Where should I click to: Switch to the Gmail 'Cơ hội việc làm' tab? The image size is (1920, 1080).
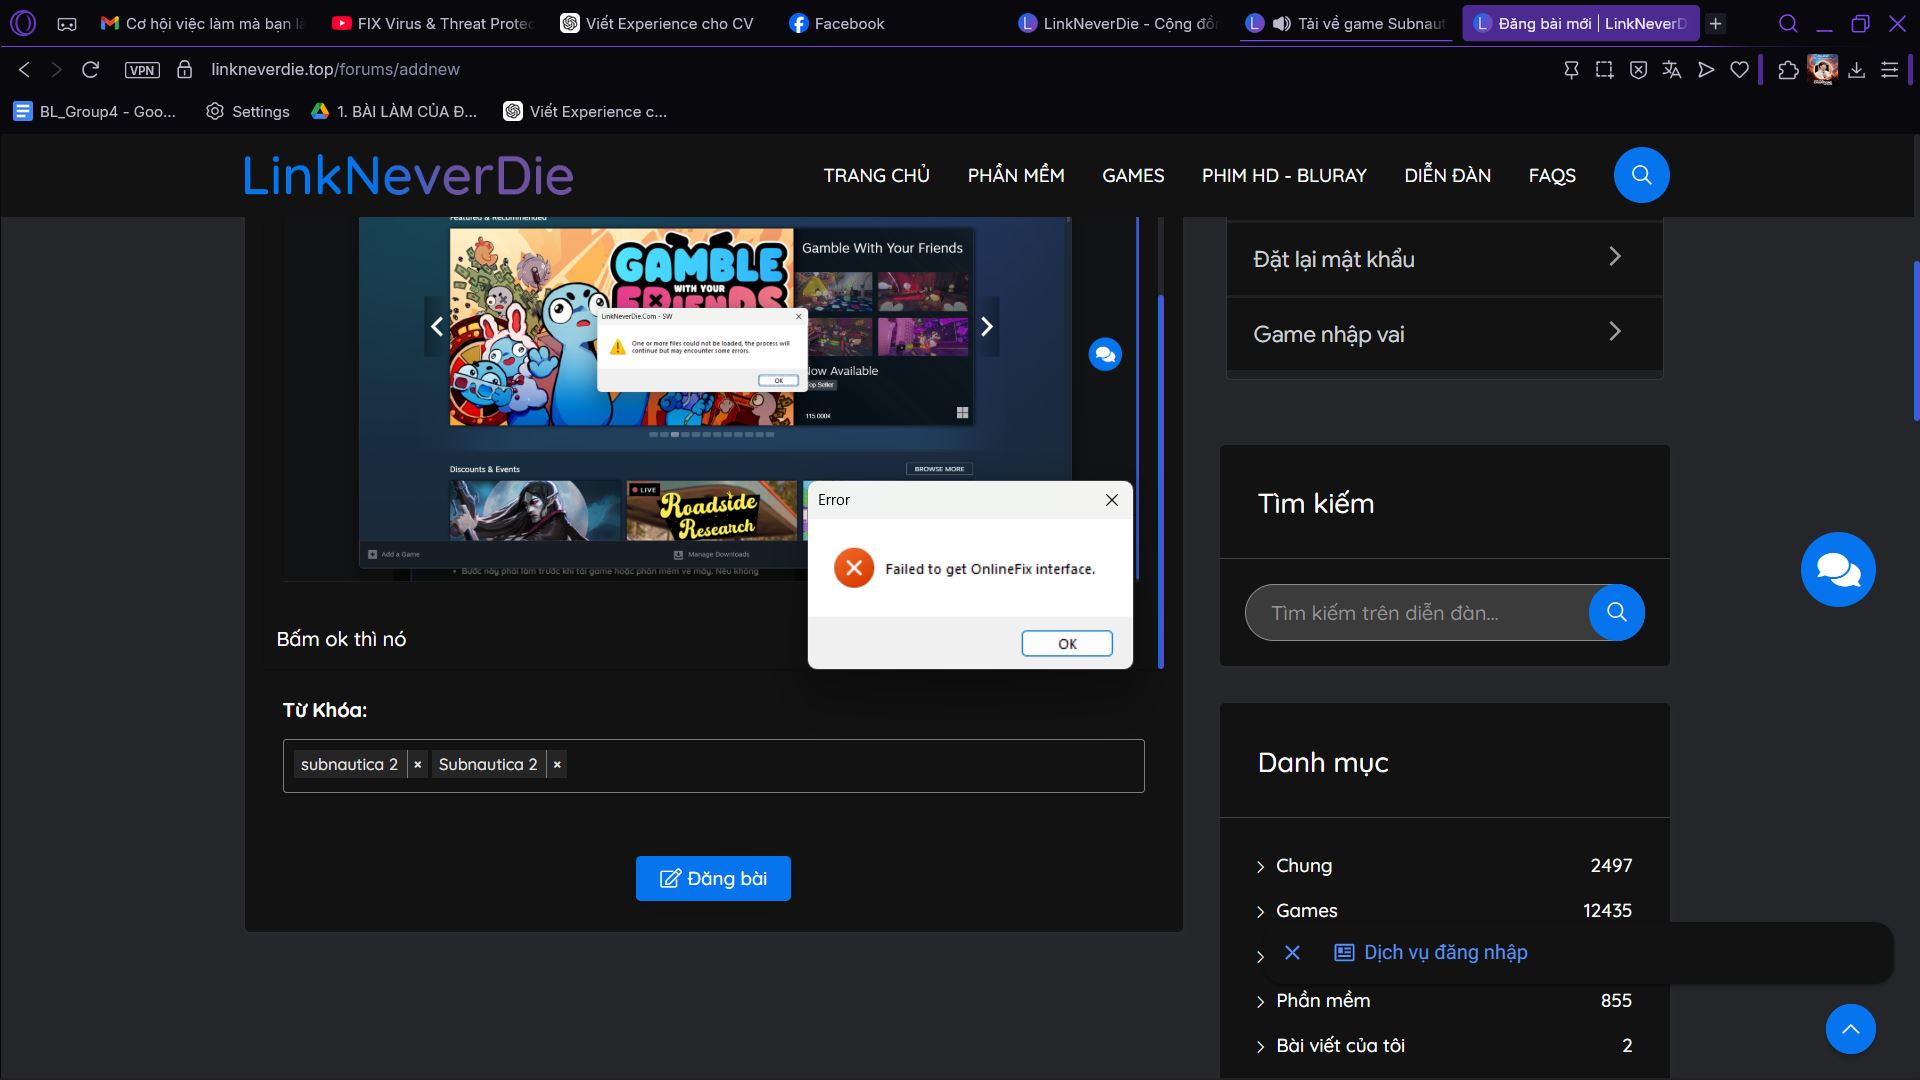[x=203, y=23]
